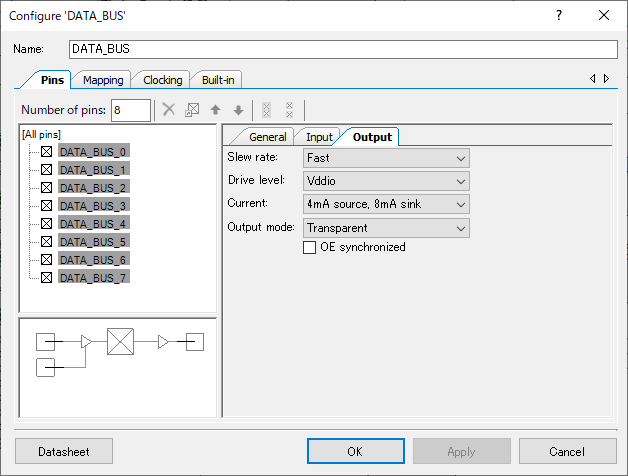This screenshot has height=476, width=628.
Task: Expand the Current dropdown
Action: click(386, 204)
